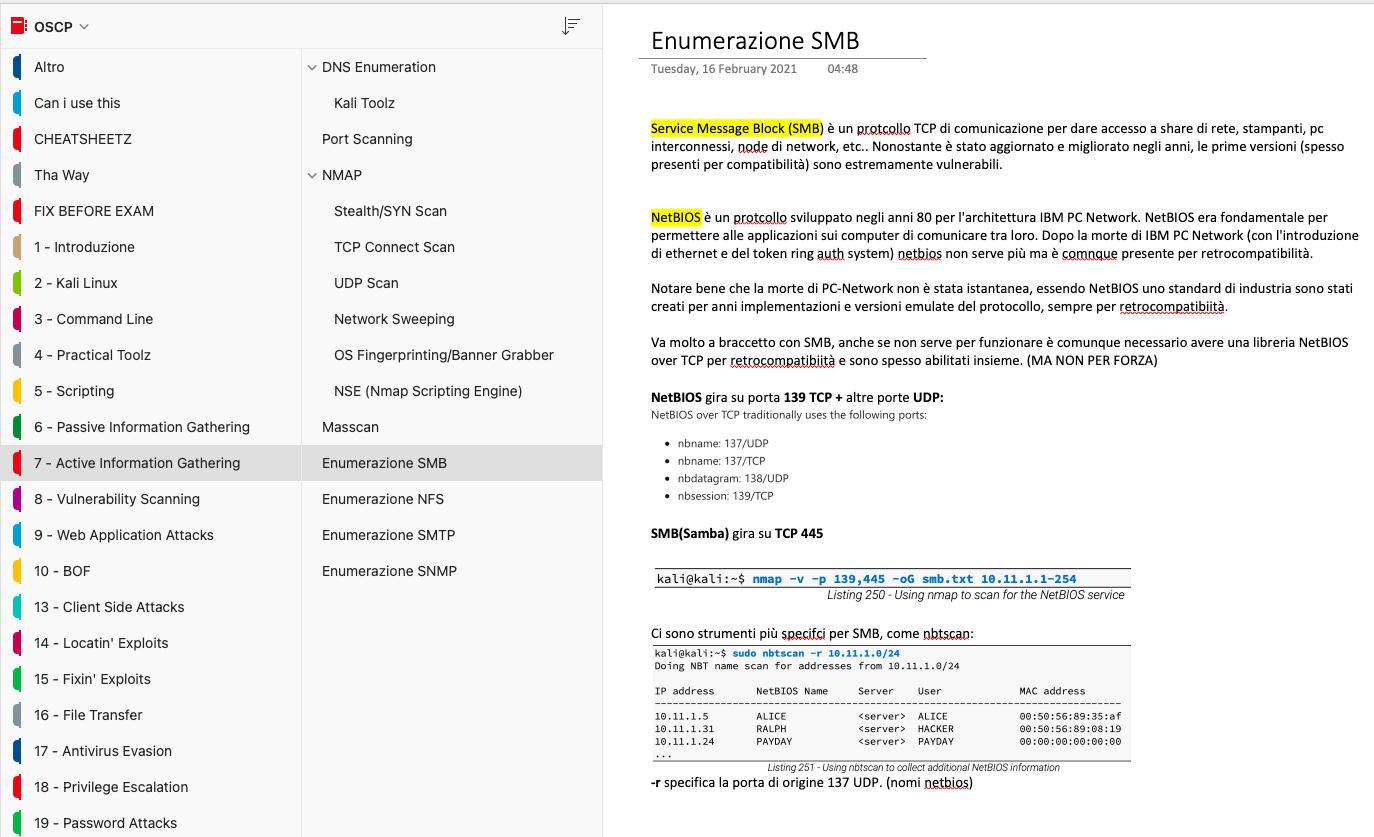
Task: Select the 5 - Scripting section
Action: (151, 391)
